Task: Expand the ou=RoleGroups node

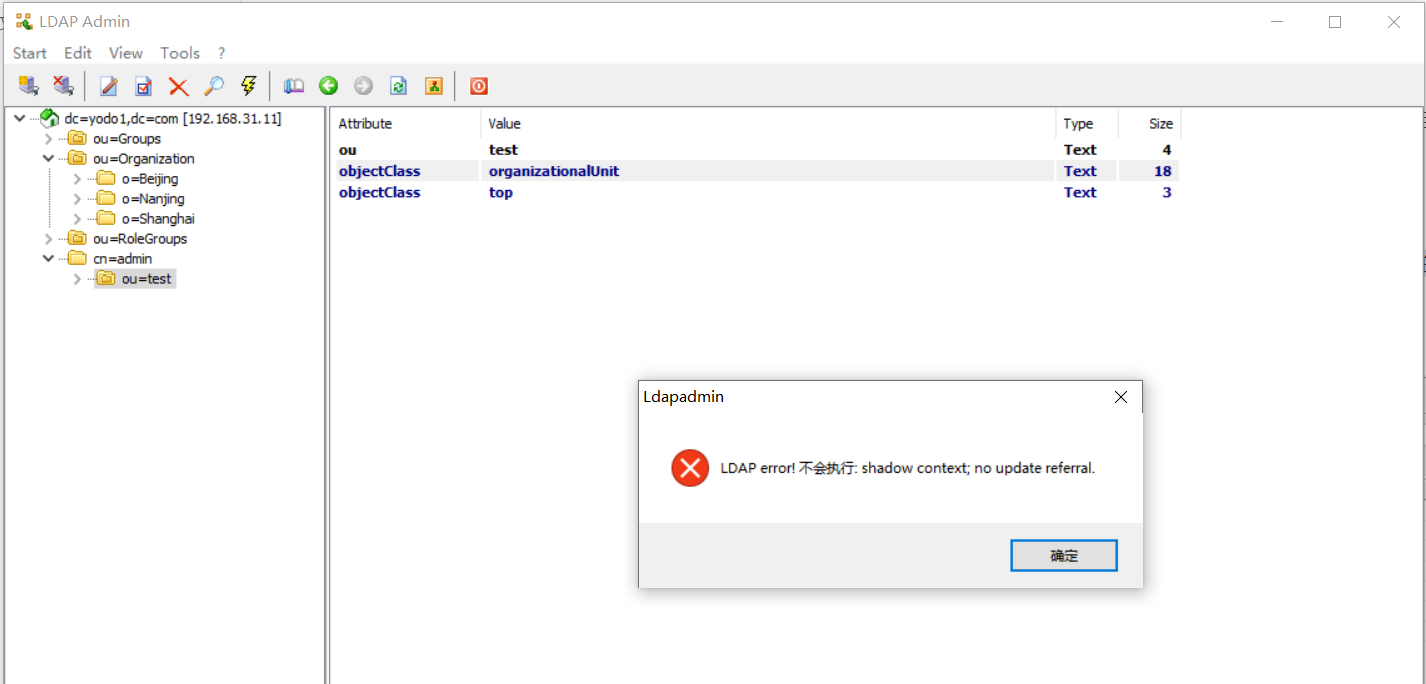Action: coord(48,239)
